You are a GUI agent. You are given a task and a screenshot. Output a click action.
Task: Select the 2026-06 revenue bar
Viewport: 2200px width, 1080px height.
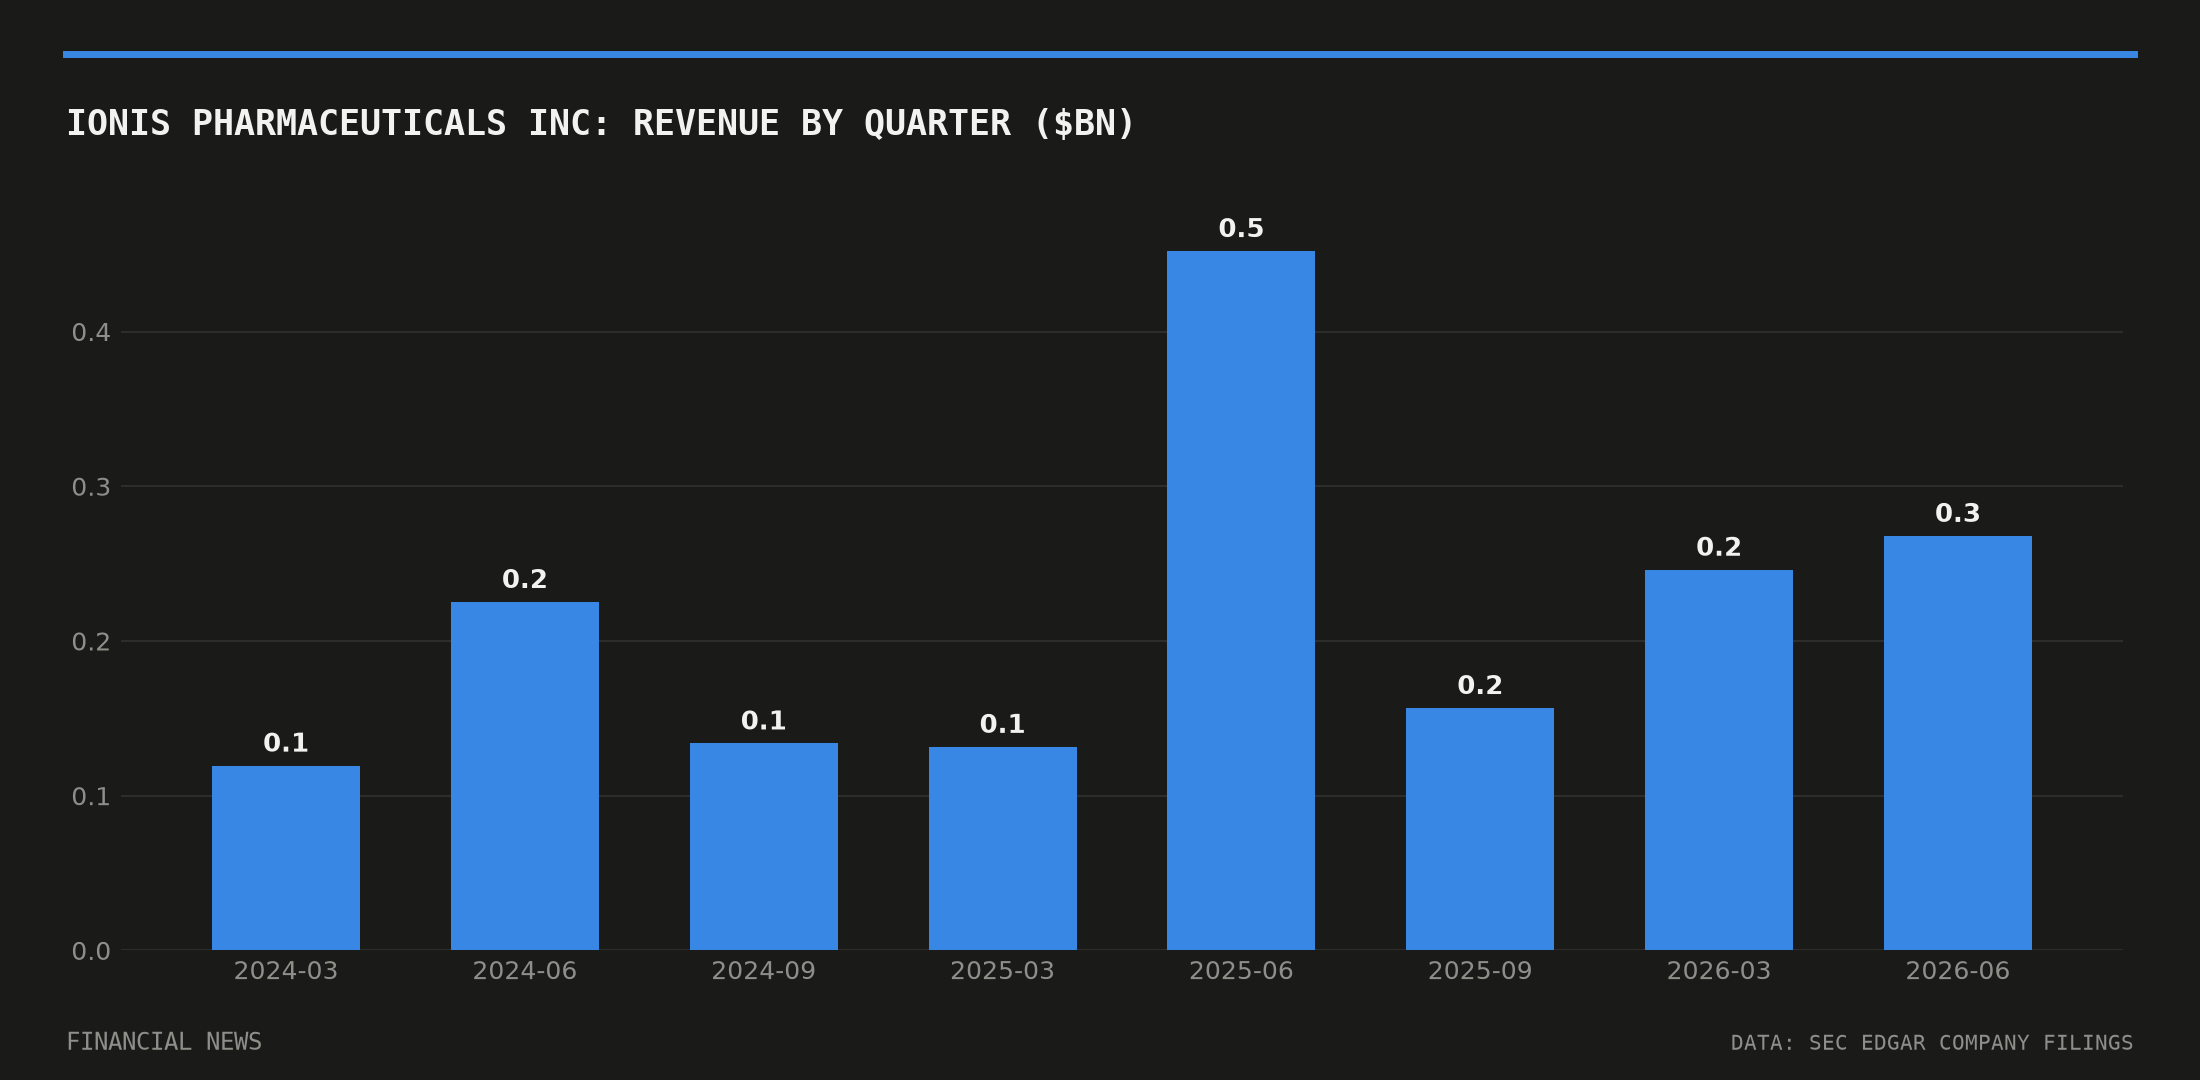tap(1958, 743)
